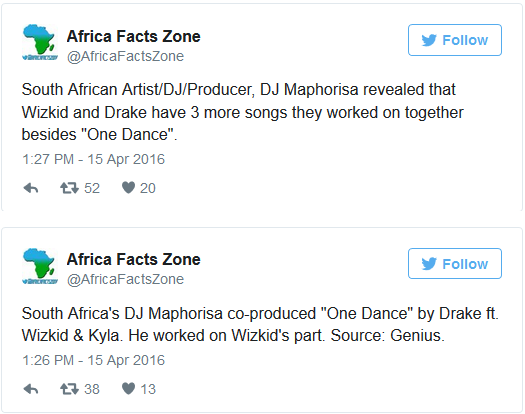Like the tweet with 13 likes
The height and width of the screenshot is (414, 525).
128,389
